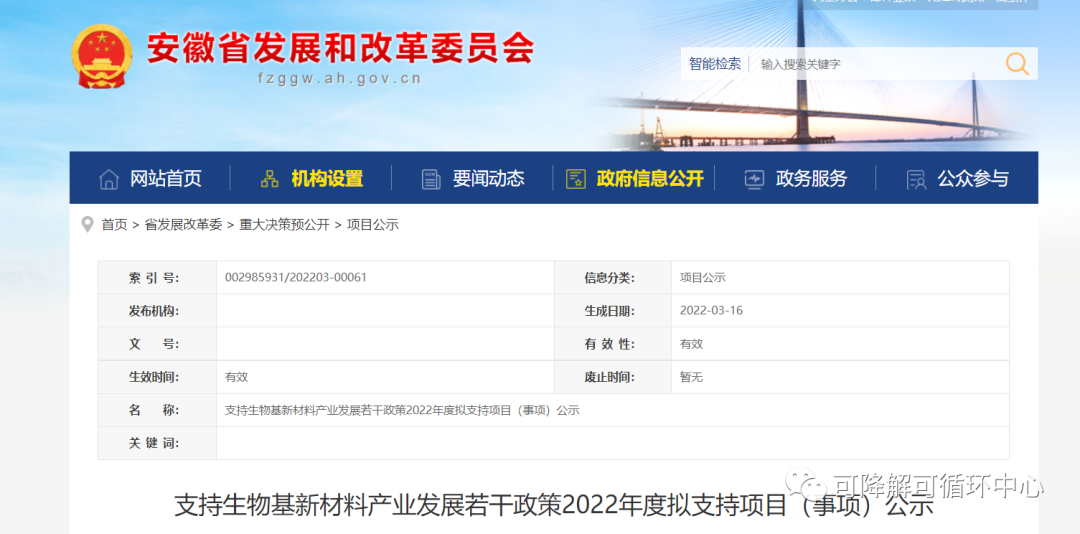Click the 有效 value beside 生效时间

pos(236,377)
